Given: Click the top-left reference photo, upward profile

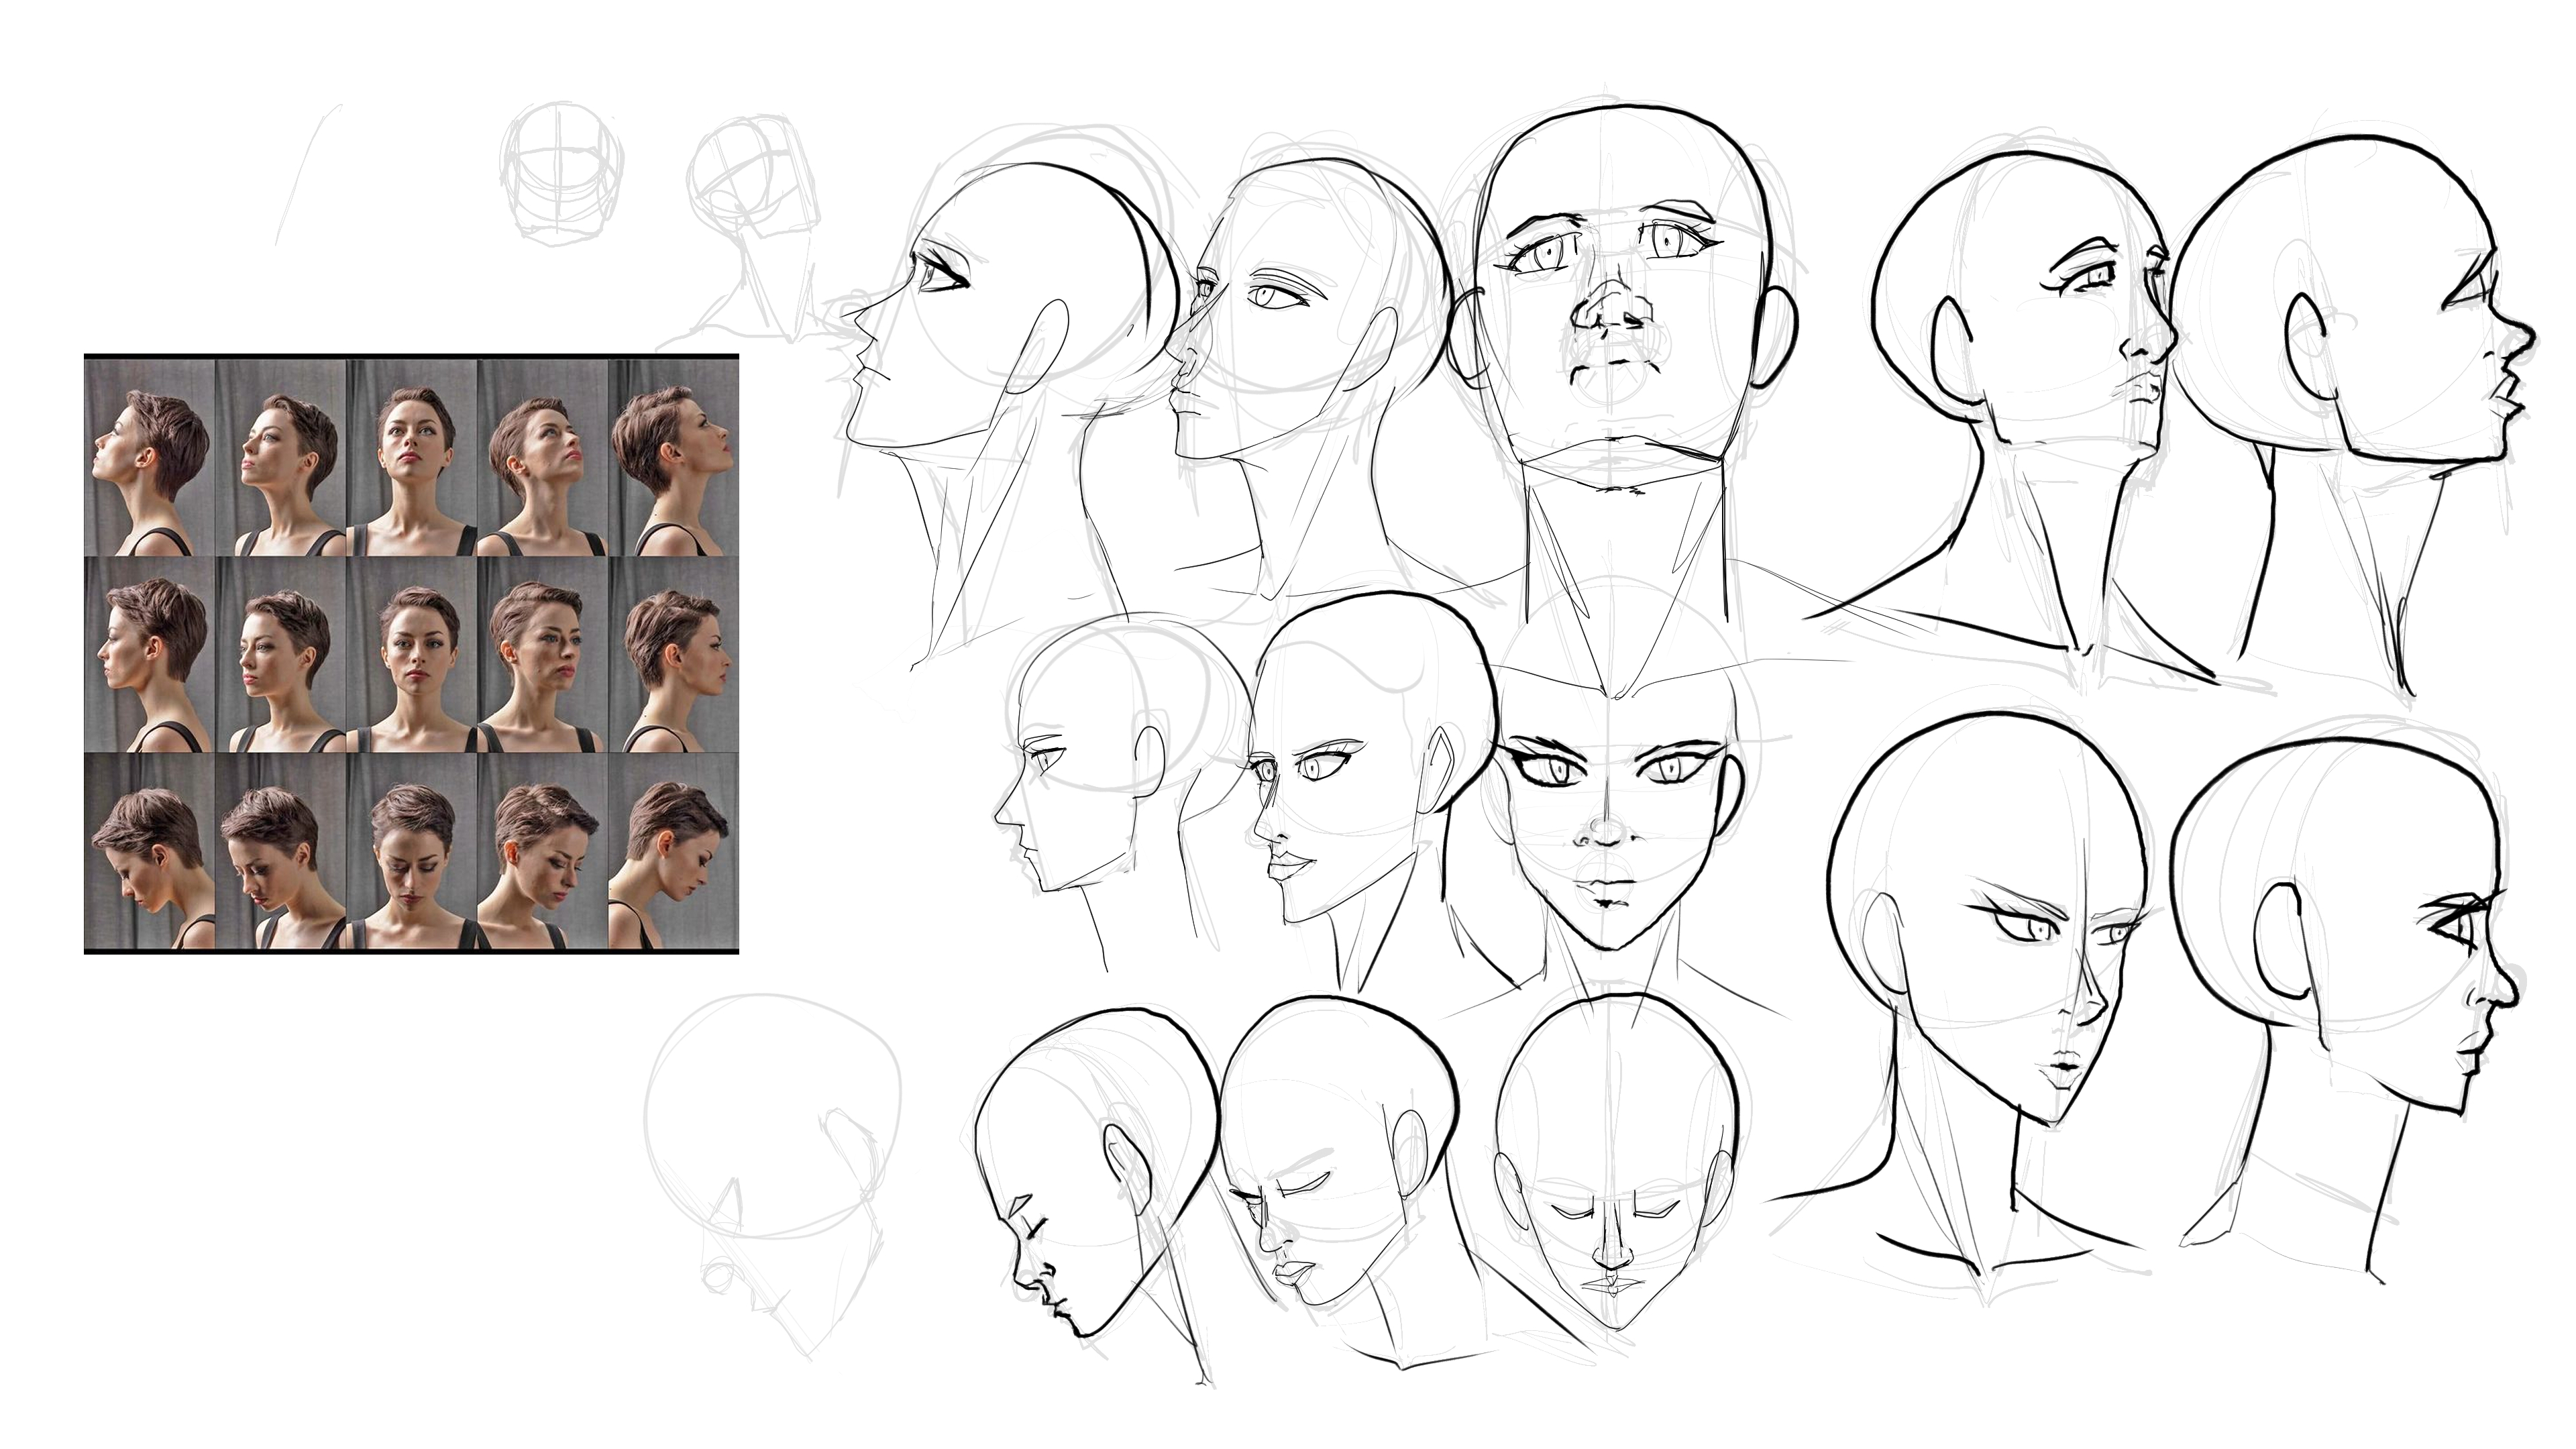Looking at the screenshot, I should (150, 458).
